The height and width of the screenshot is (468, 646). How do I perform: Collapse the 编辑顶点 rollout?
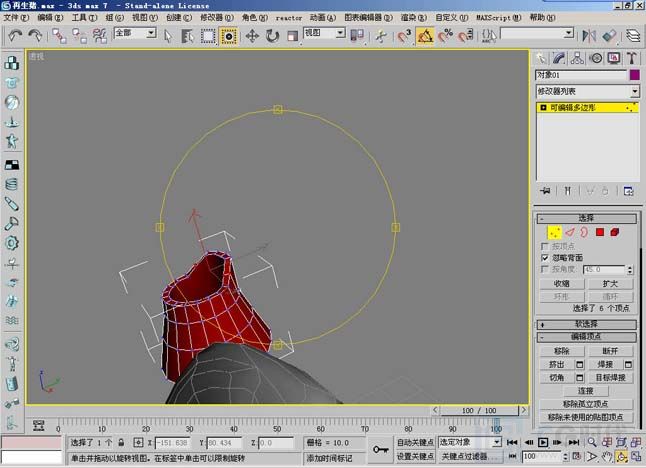[x=586, y=337]
